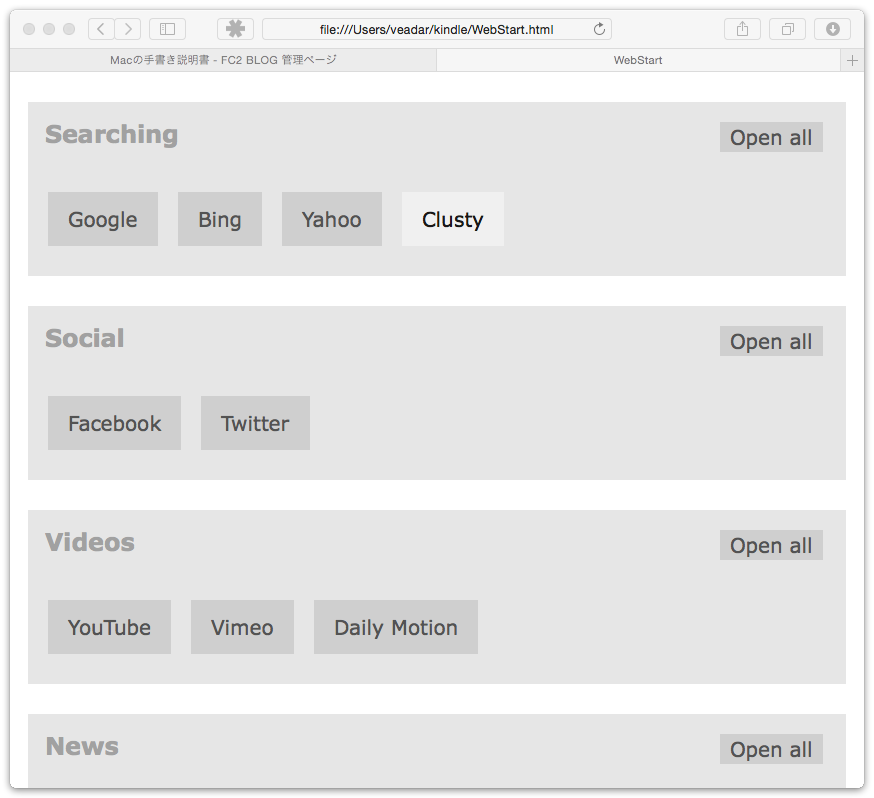Open the Bing link
Viewport: 874px width, 798px height.
(220, 219)
